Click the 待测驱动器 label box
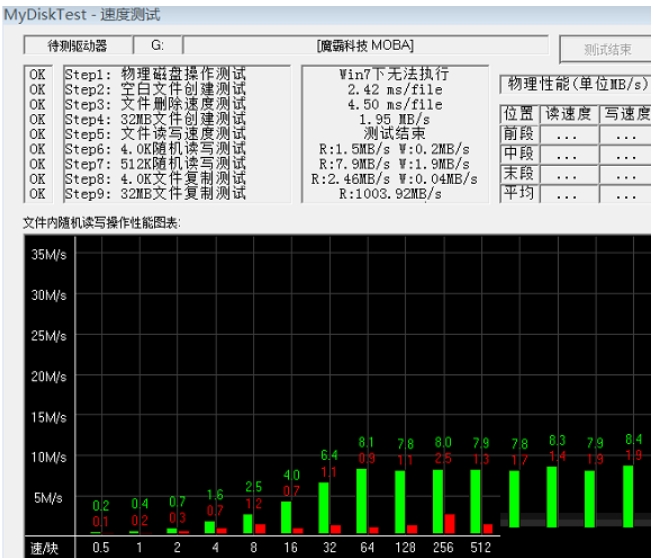Image resolution: width=654 pixels, height=558 pixels. [x=78, y=46]
